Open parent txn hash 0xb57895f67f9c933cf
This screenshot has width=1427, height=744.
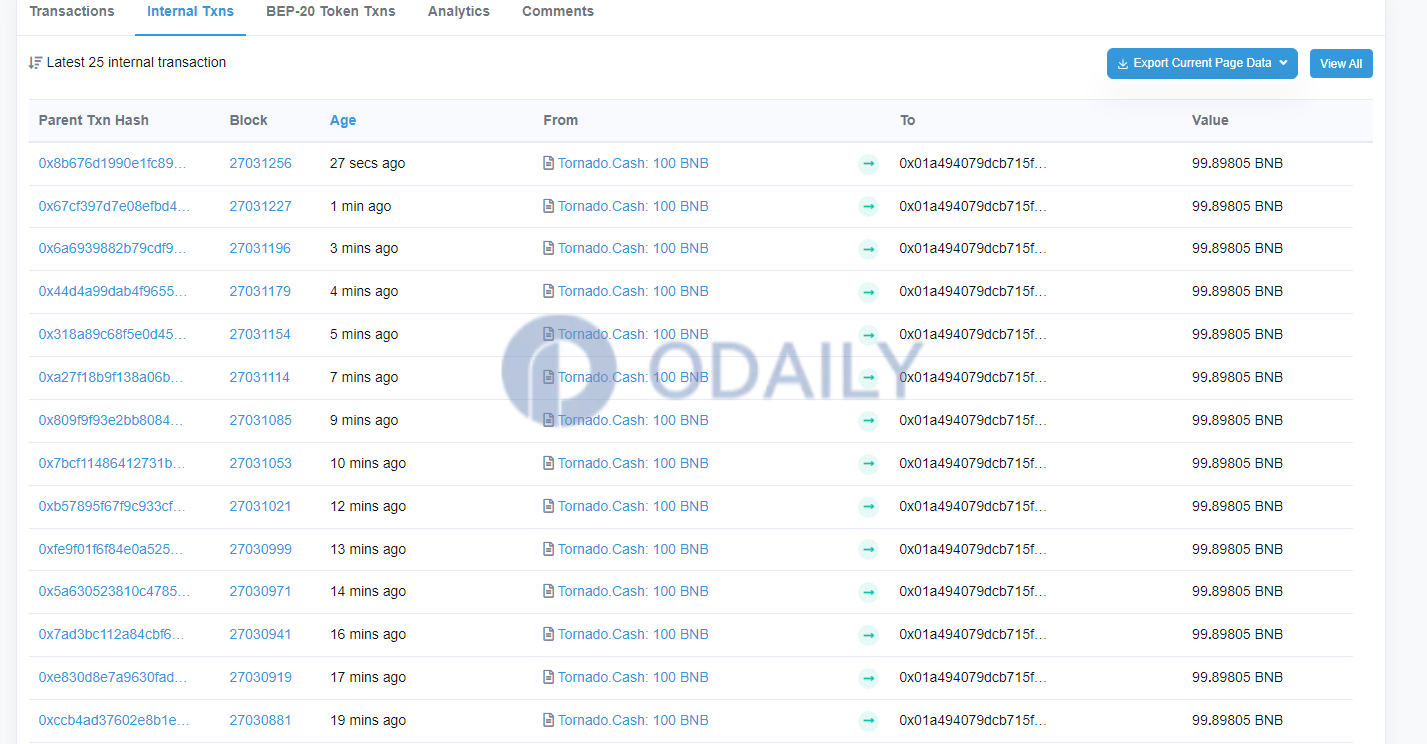(112, 506)
